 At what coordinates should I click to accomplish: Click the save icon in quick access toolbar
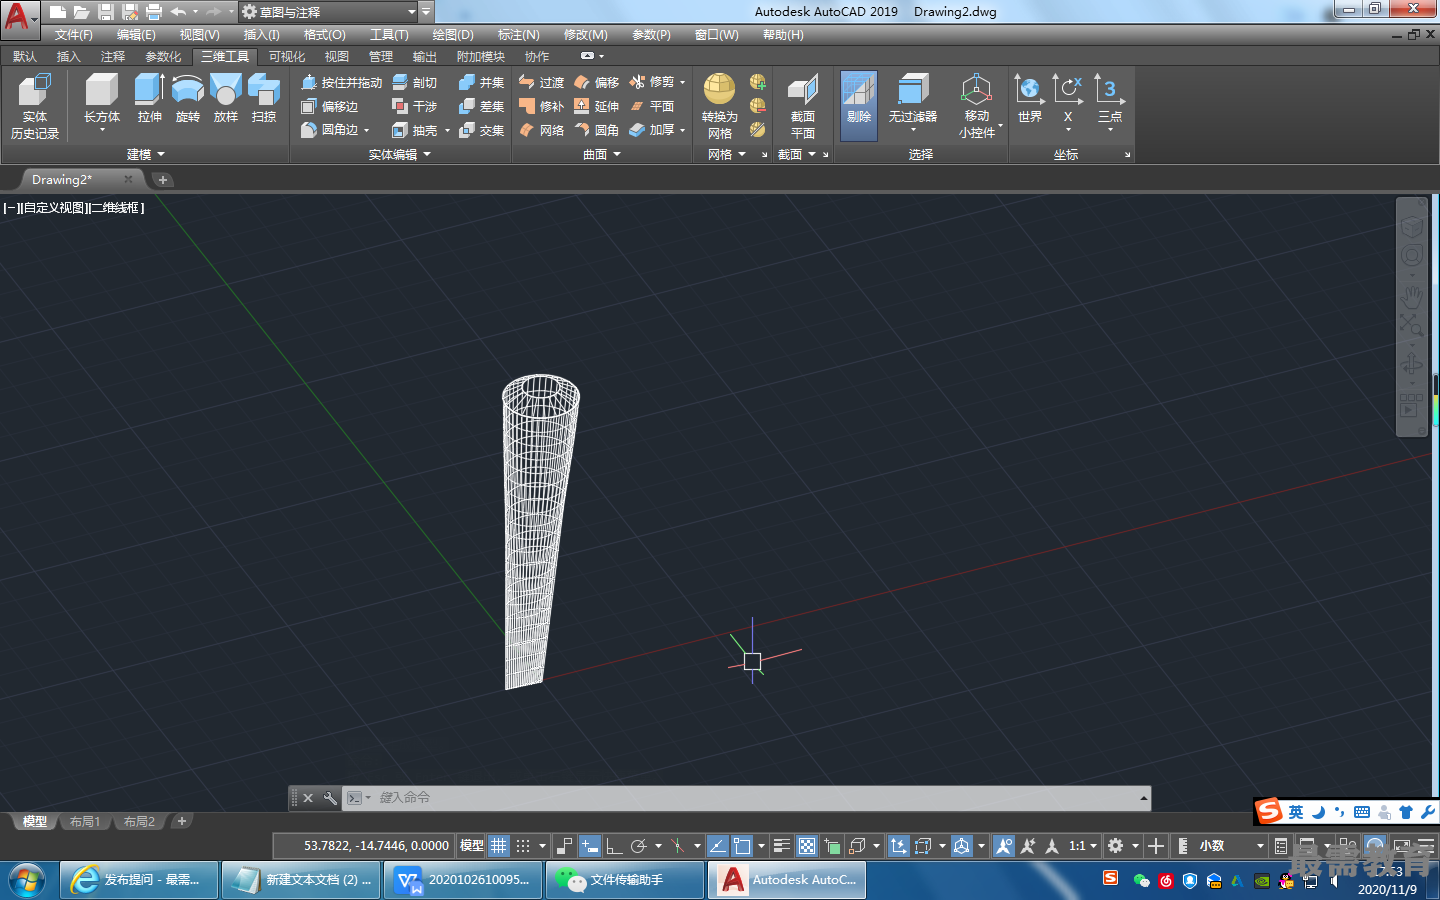(106, 12)
